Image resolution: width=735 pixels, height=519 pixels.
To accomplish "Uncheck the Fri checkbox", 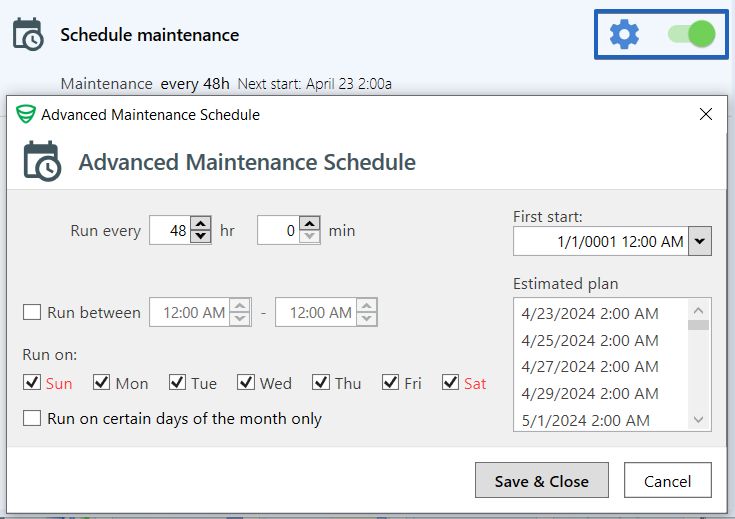I will pos(390,382).
